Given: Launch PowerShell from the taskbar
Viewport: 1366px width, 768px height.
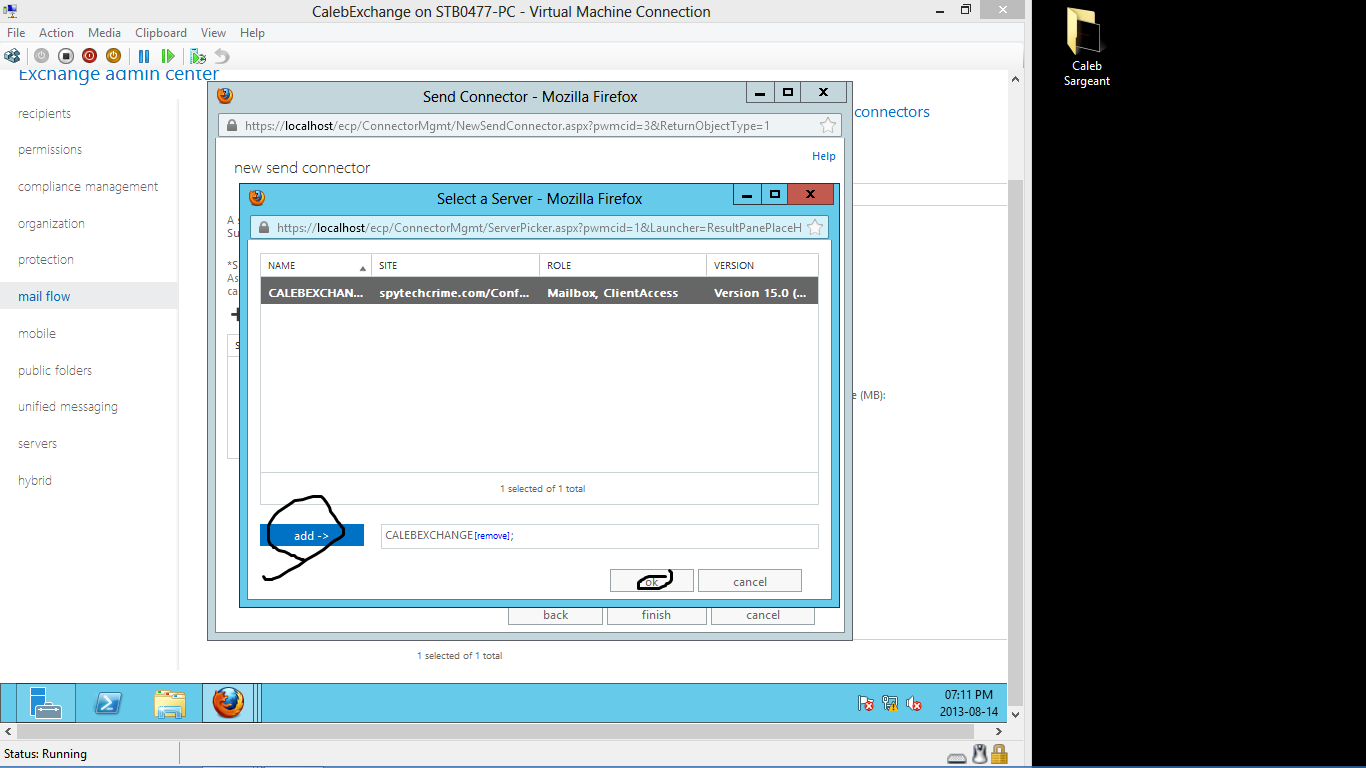Looking at the screenshot, I should (x=108, y=703).
